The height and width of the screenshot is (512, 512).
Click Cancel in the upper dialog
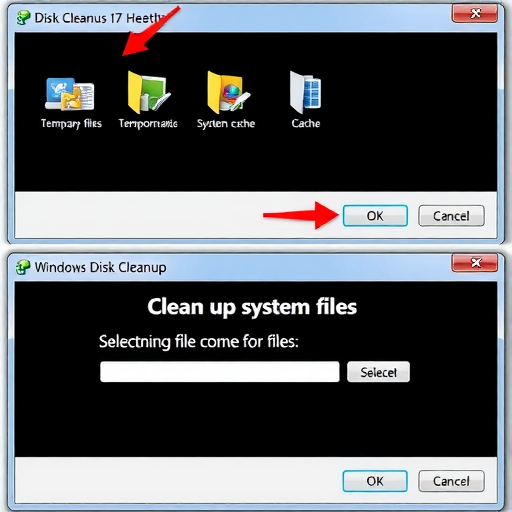[x=451, y=216]
